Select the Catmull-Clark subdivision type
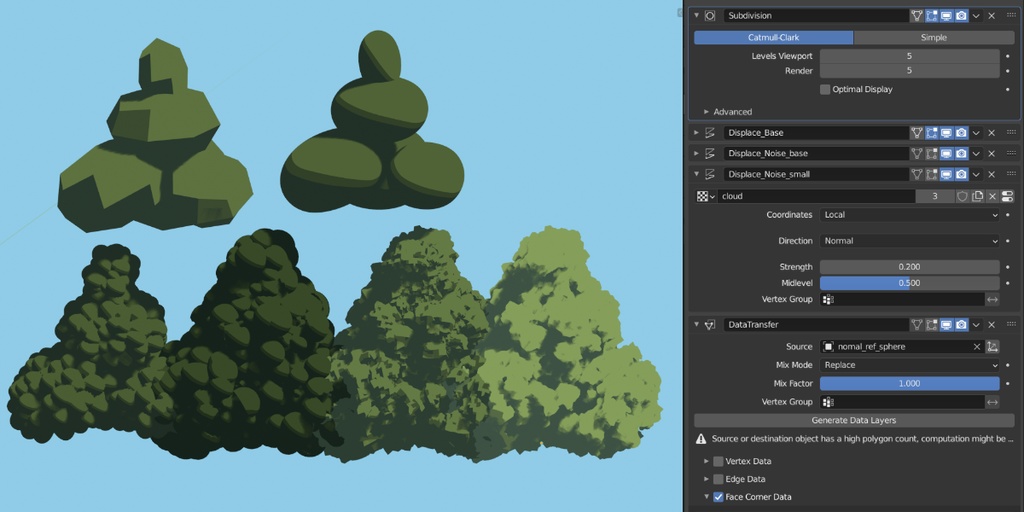The height and width of the screenshot is (512, 1024). coord(773,38)
